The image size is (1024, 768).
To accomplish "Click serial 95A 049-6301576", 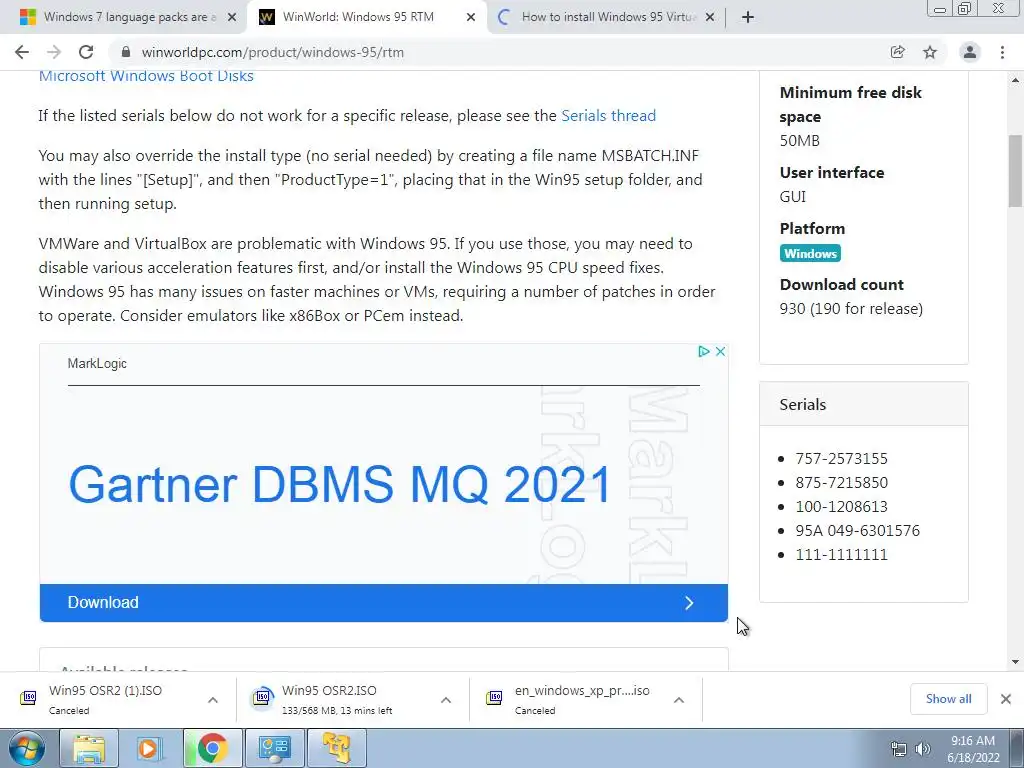I will tap(857, 530).
